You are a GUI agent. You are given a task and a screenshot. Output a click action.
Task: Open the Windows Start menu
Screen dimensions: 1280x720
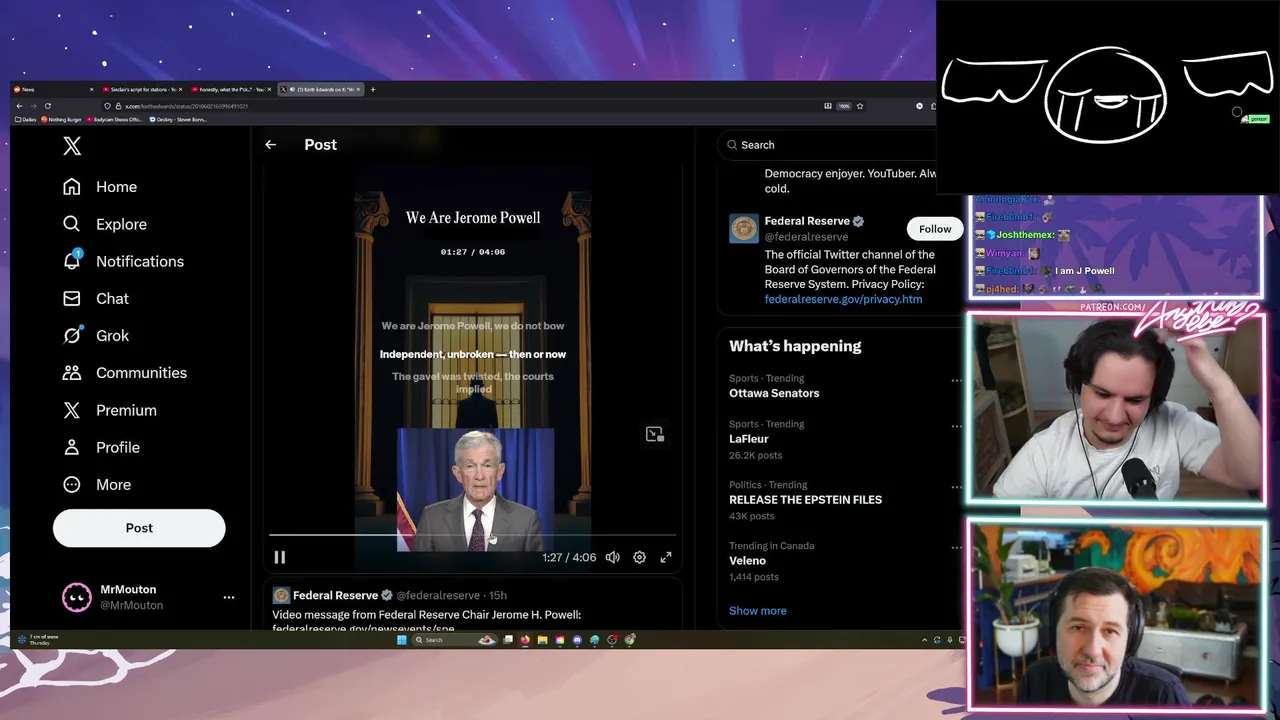pos(401,640)
